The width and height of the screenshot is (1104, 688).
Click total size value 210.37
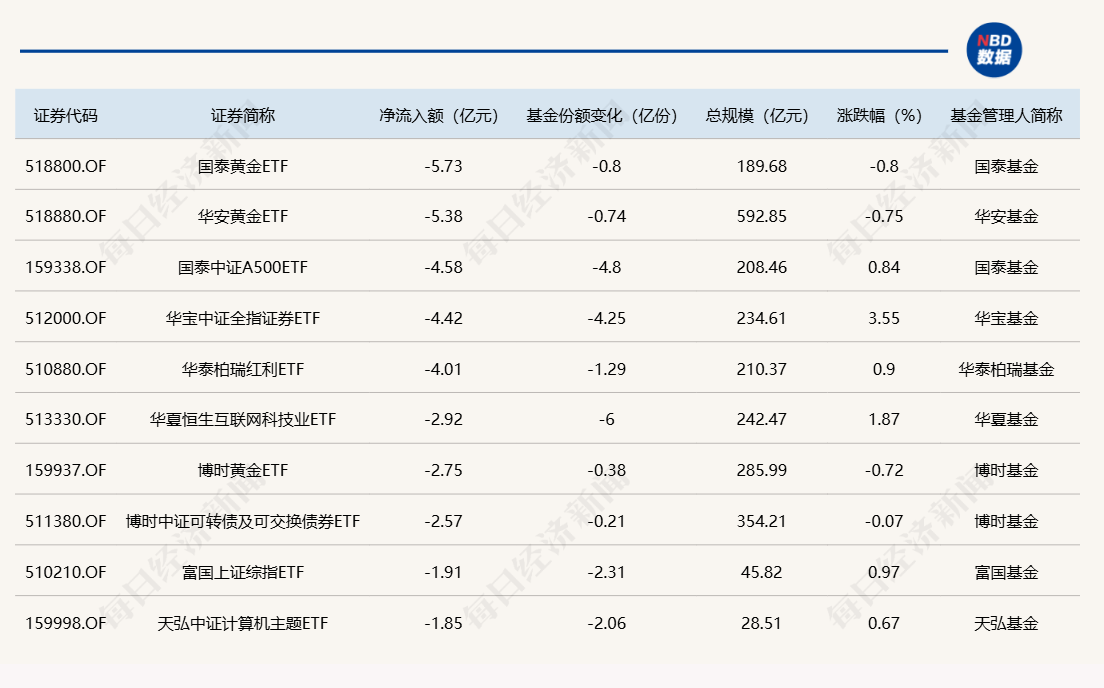click(x=762, y=369)
